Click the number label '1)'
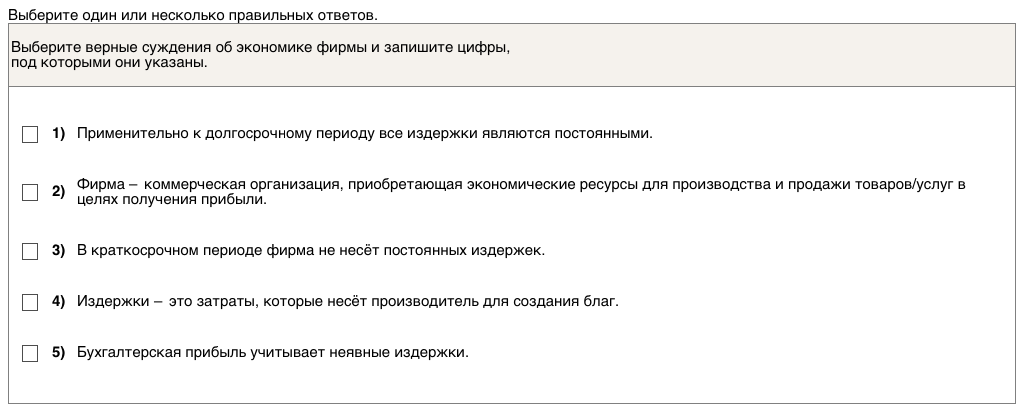This screenshot has height=412, width=1024. [58, 134]
